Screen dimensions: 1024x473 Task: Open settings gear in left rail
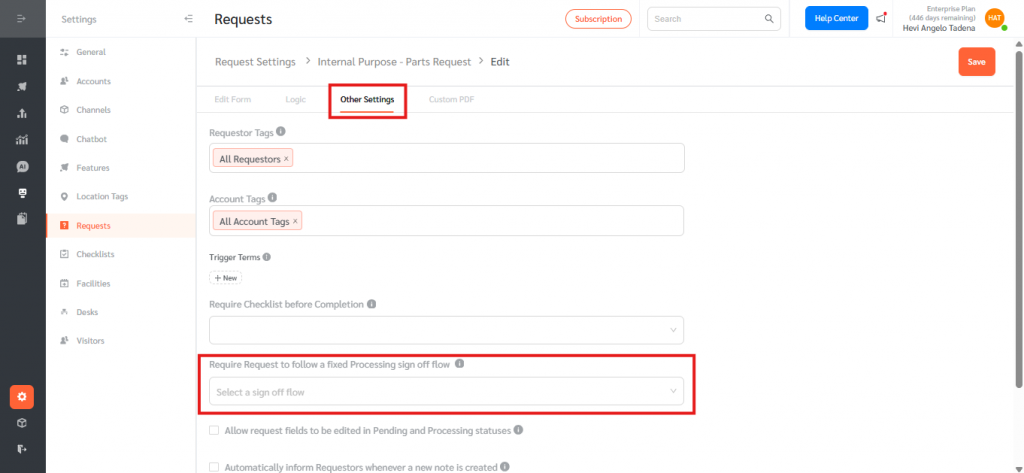point(22,397)
